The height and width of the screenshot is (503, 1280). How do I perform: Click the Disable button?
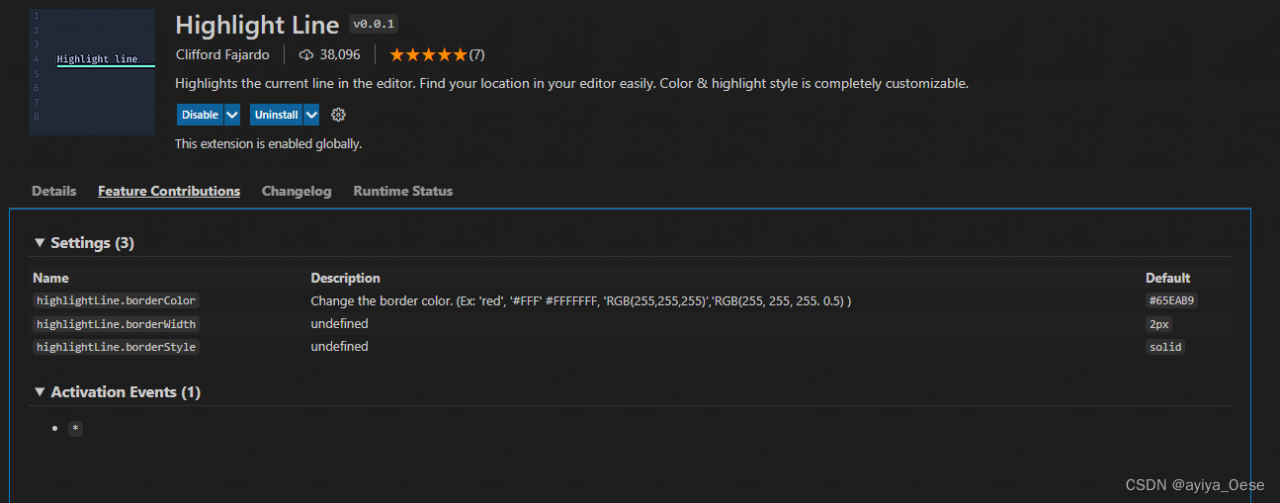click(x=200, y=115)
